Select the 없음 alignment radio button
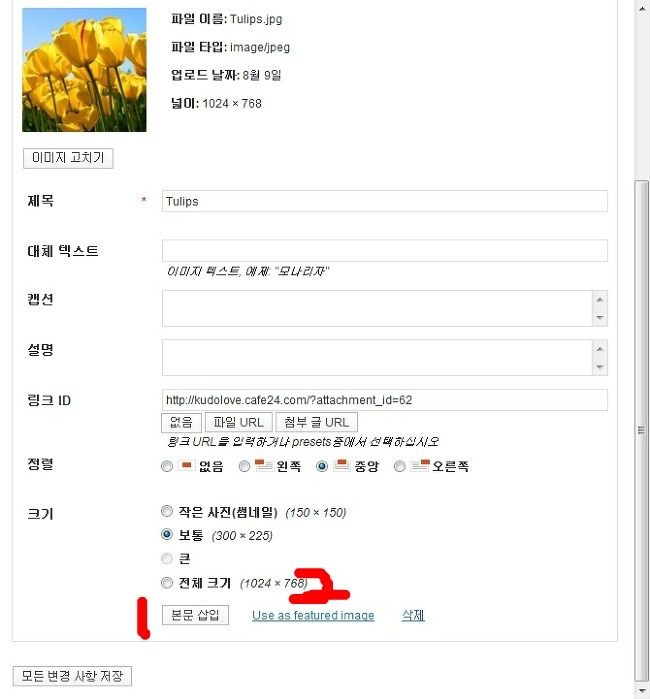Viewport: 650px width, 699px height. [x=167, y=466]
